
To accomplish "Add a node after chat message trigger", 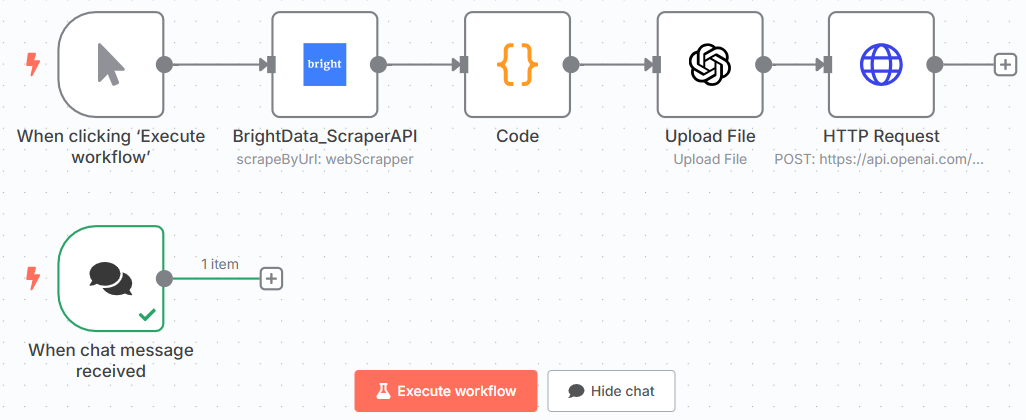I will 271,279.
